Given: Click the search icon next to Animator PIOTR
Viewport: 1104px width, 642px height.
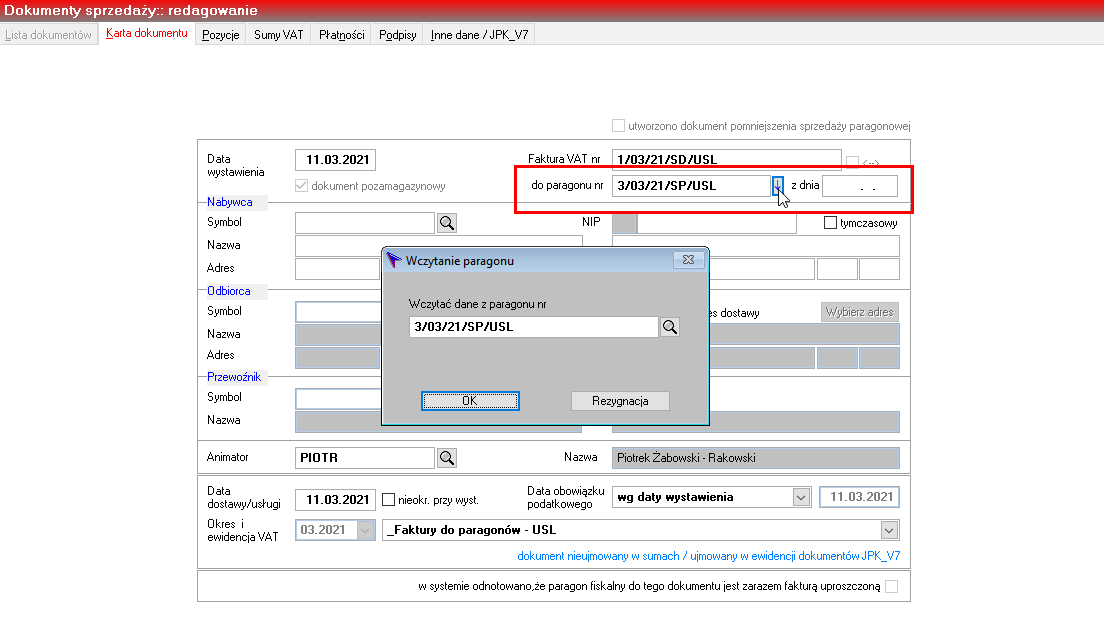Looking at the screenshot, I should pos(447,458).
